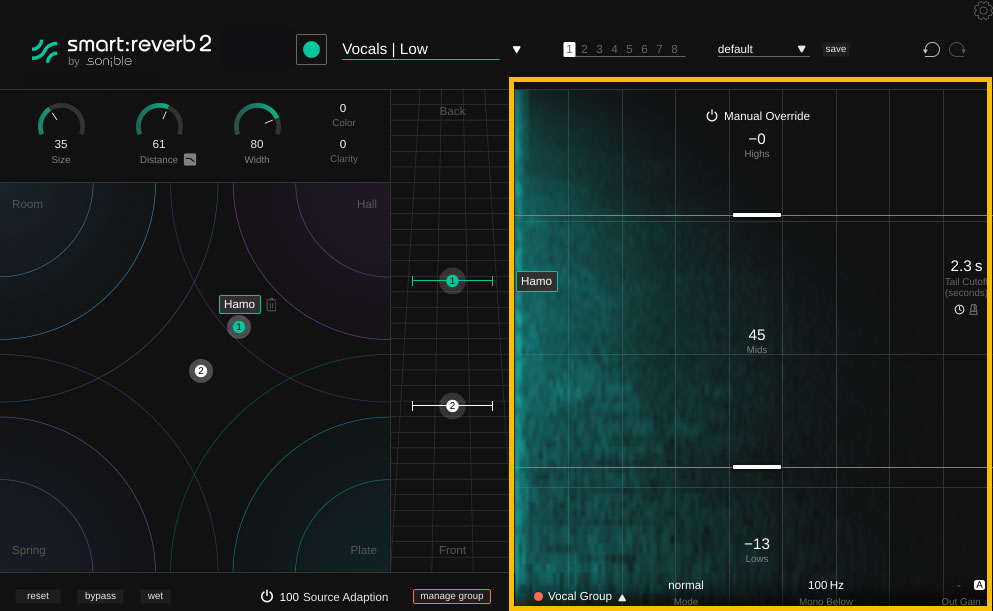Select the metronome tempo sync icon
This screenshot has height=611, width=993.
coord(973,310)
